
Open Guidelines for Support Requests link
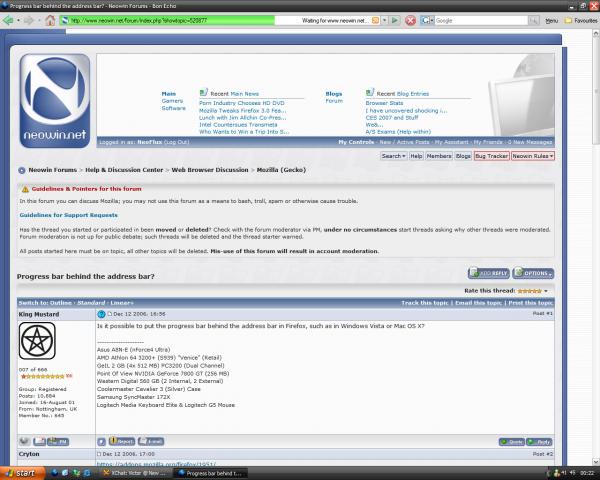pos(68,215)
